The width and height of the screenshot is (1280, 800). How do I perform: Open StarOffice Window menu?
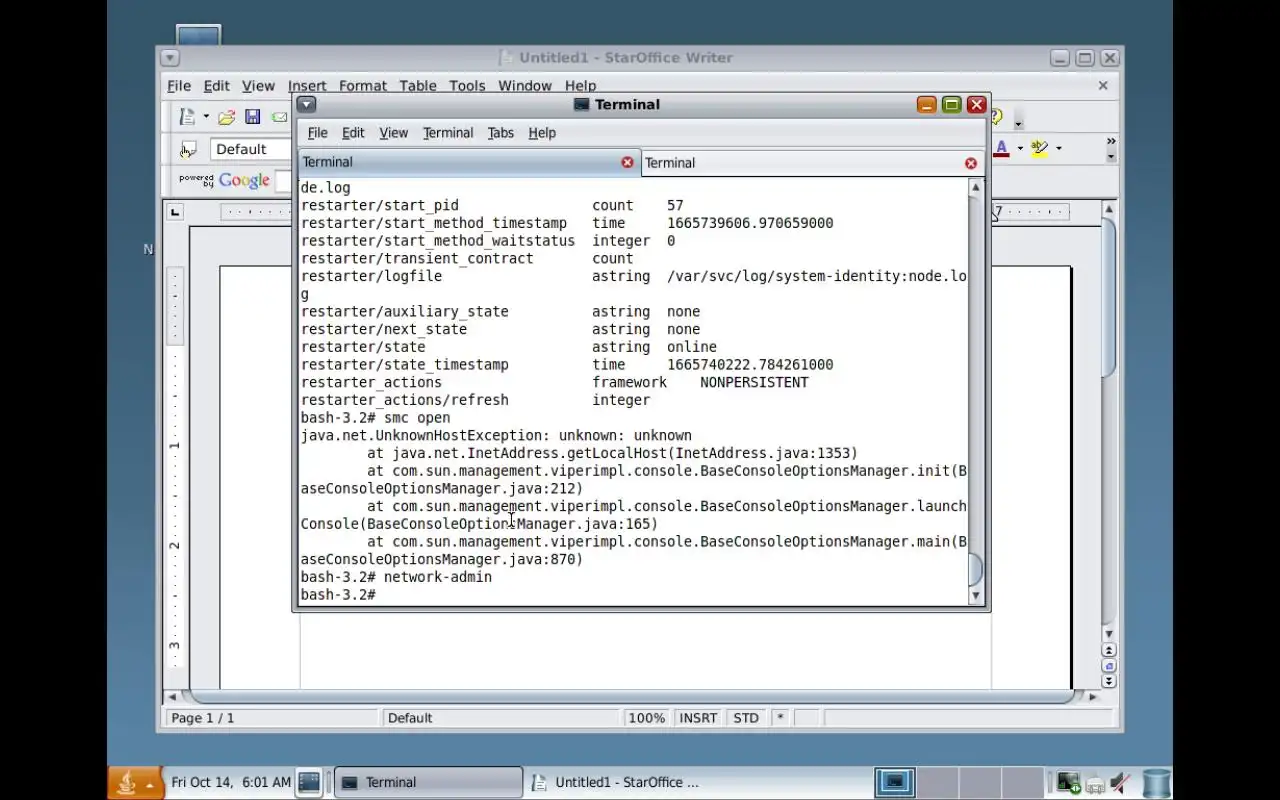(525, 86)
